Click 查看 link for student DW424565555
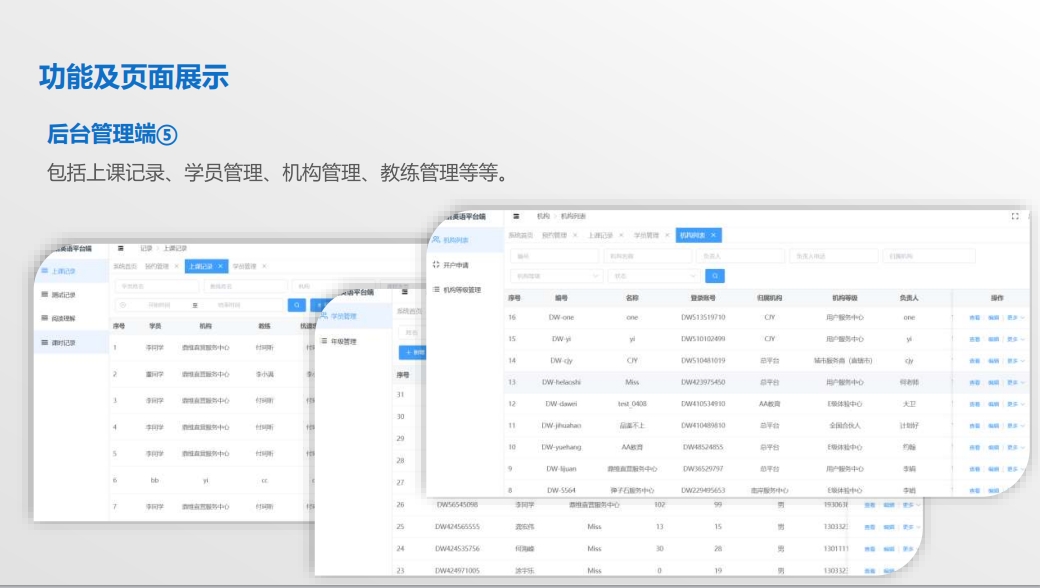This screenshot has height=588, width=1040. click(x=870, y=527)
